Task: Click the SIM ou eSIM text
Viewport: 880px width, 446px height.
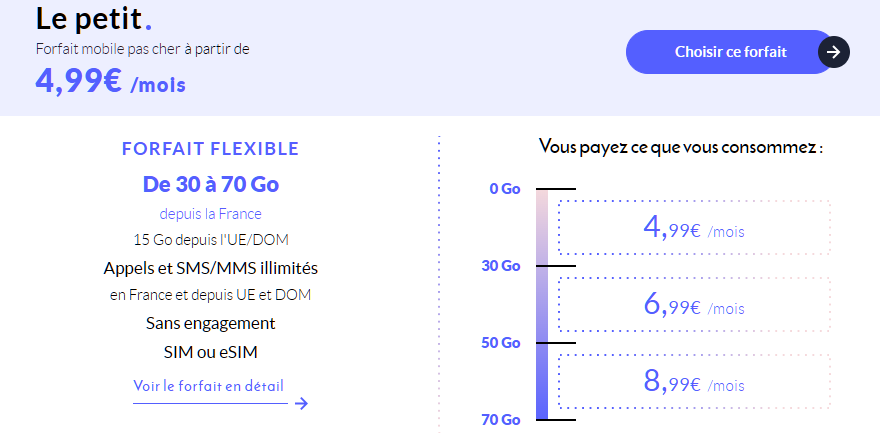Action: (x=210, y=352)
